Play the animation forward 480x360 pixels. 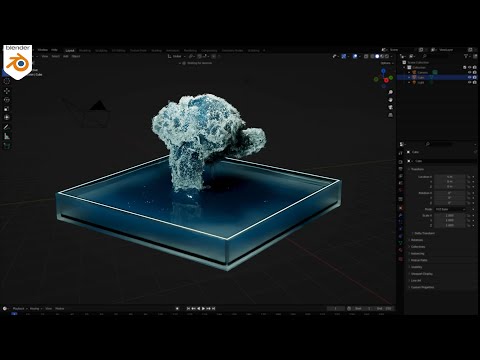click(203, 309)
